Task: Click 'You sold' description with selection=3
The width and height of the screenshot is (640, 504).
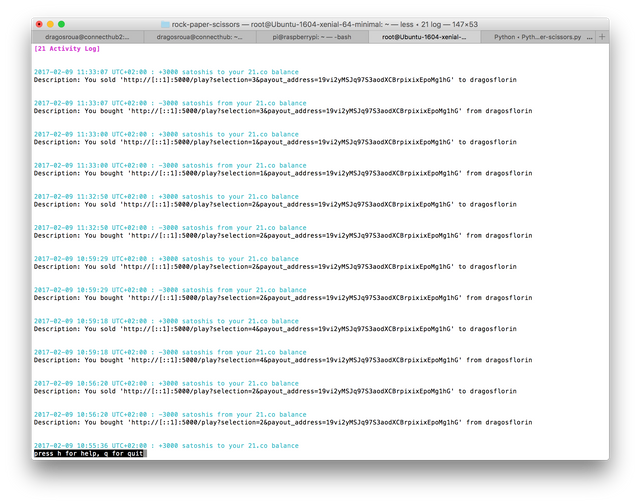Action: pos(275,80)
